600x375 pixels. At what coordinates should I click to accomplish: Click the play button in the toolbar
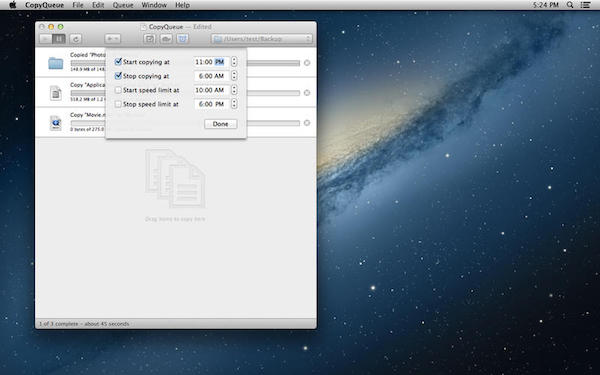[x=46, y=39]
